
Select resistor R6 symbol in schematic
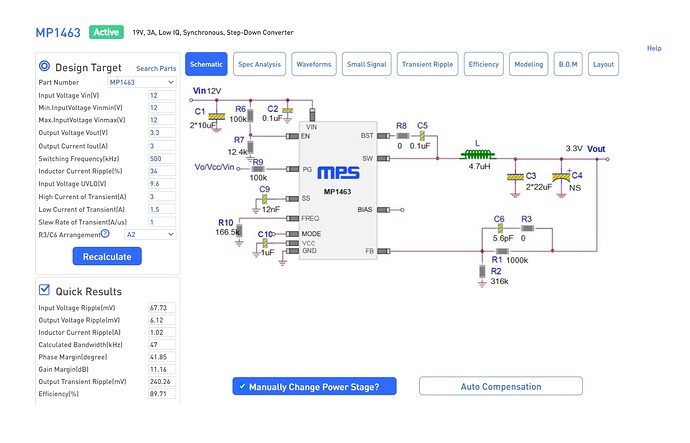(250, 116)
